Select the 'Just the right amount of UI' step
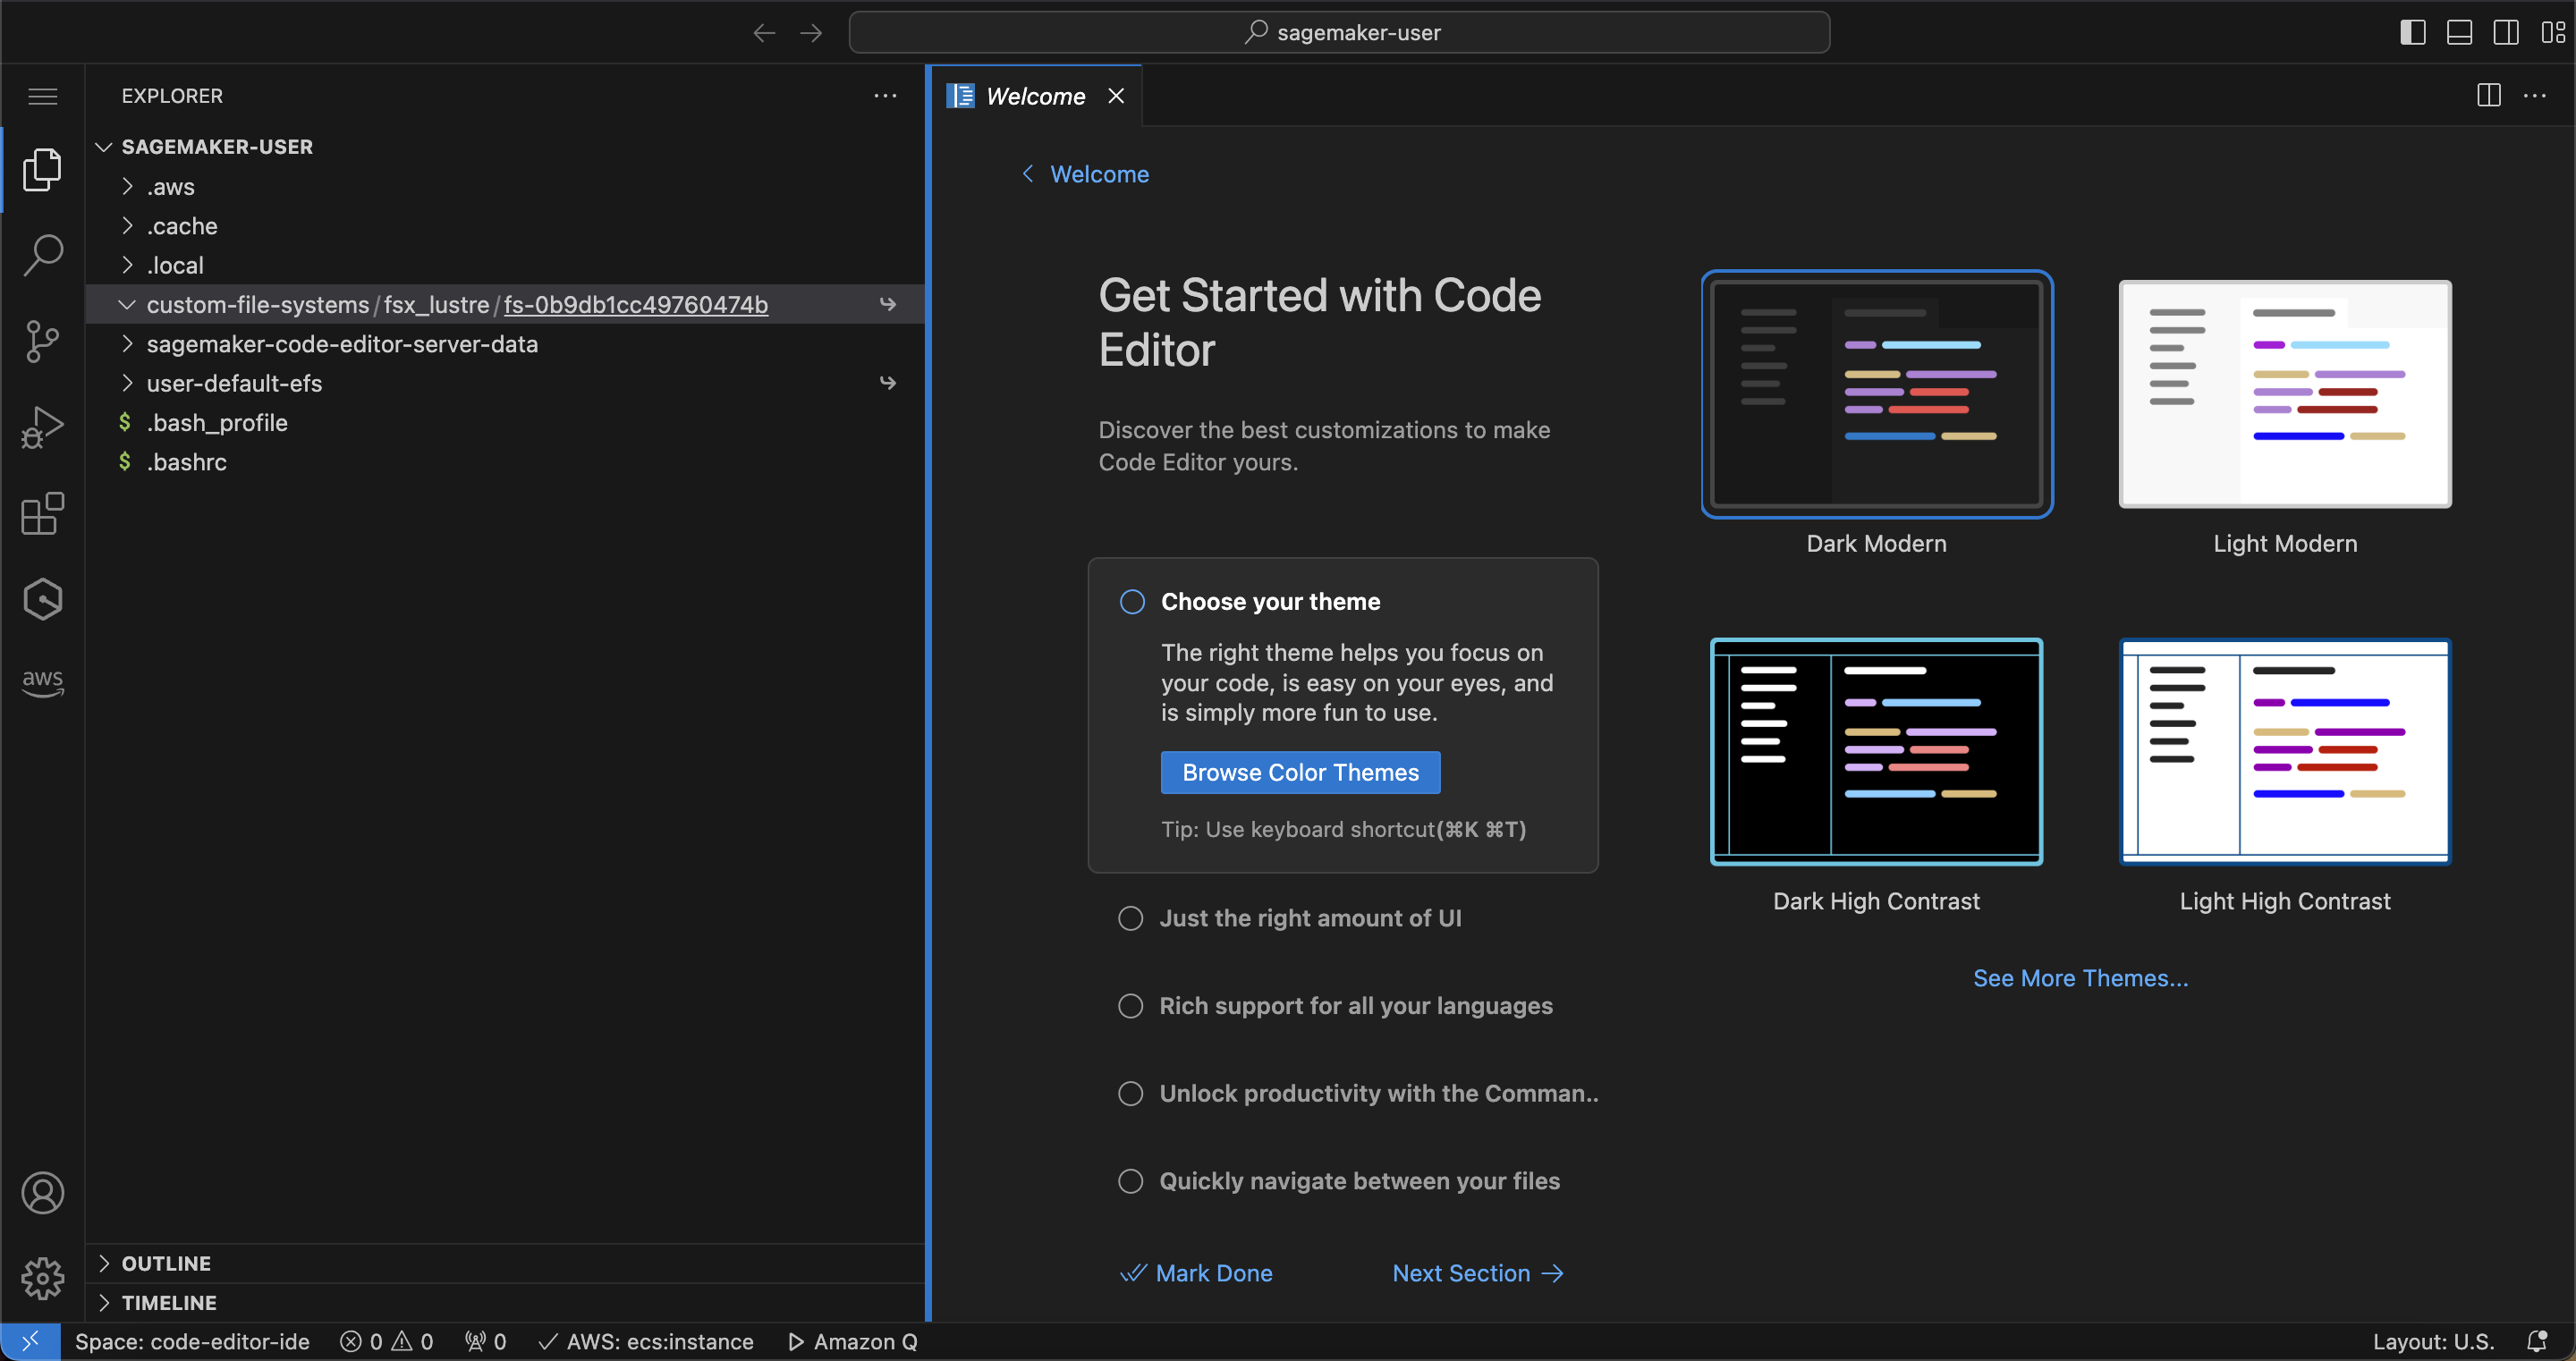The height and width of the screenshot is (1361, 2576). click(x=1309, y=918)
